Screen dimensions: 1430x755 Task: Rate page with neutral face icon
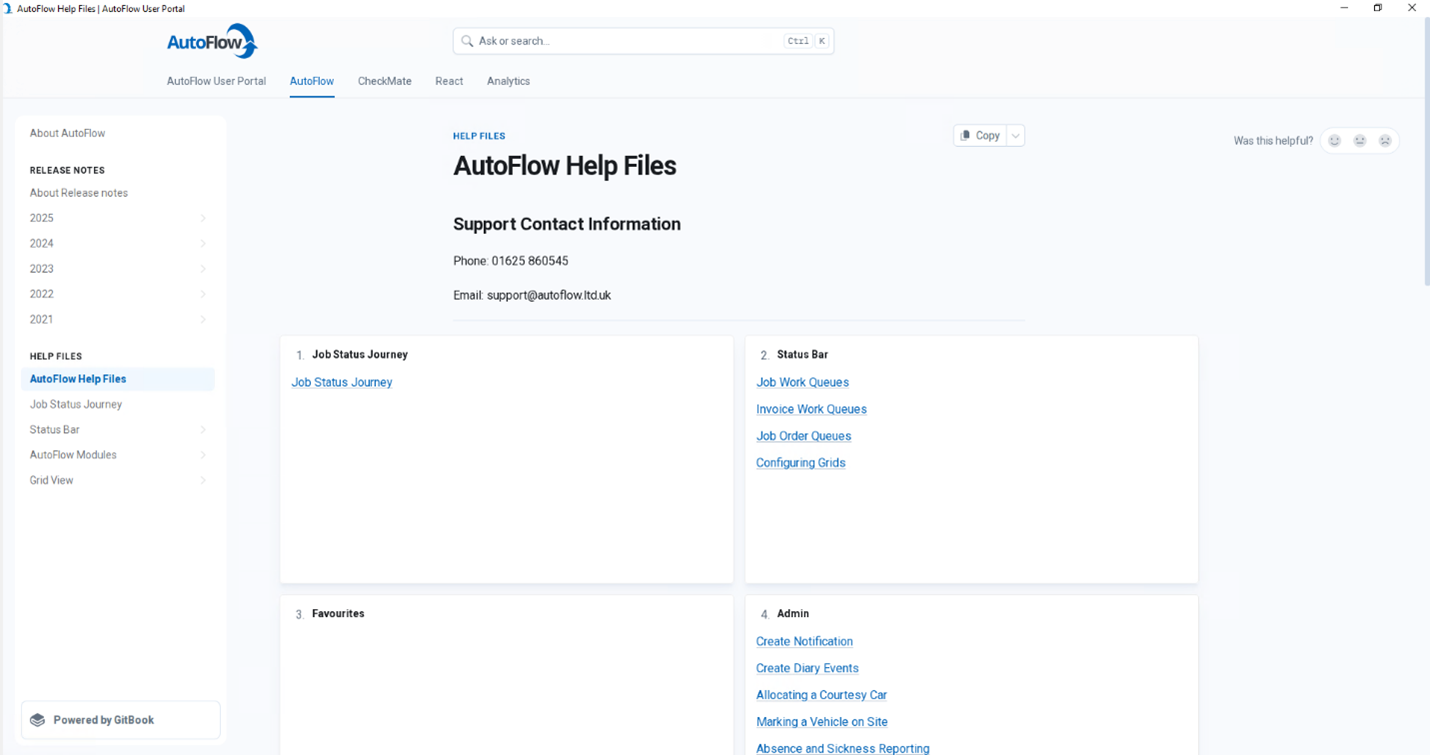[1360, 141]
